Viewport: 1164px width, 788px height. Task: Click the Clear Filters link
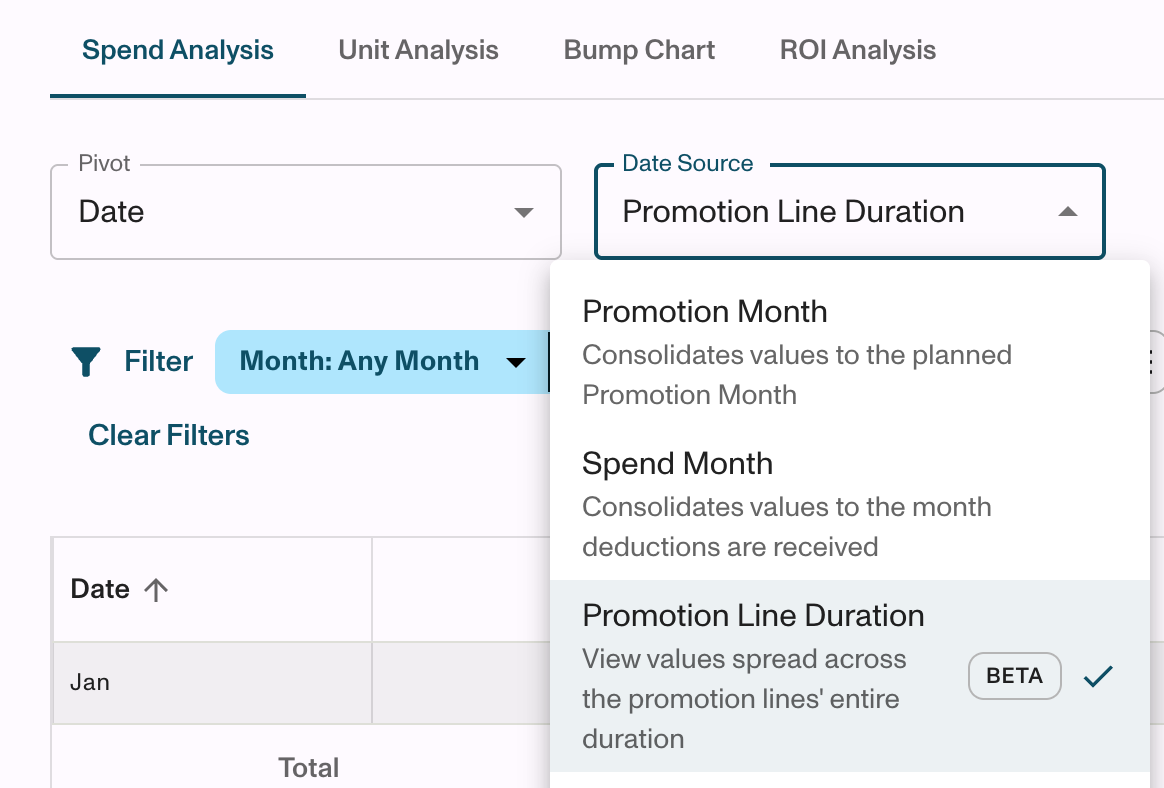[x=169, y=436]
